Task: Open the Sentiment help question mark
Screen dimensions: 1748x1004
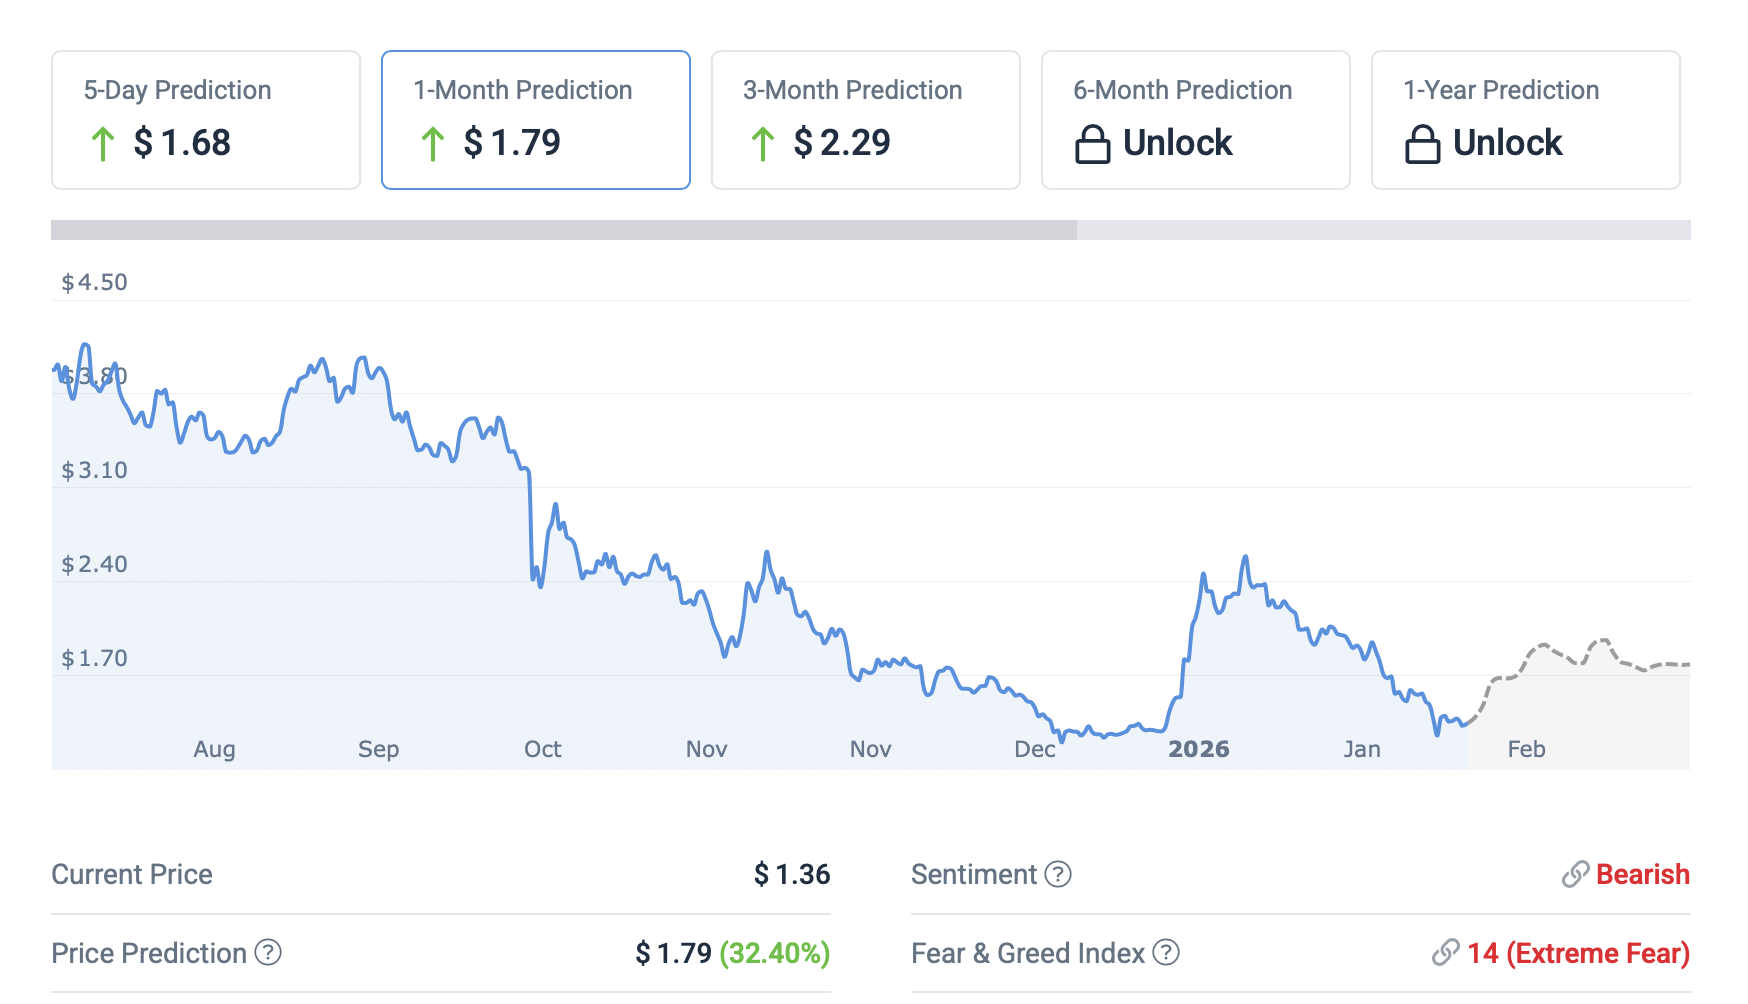Action: click(1058, 874)
